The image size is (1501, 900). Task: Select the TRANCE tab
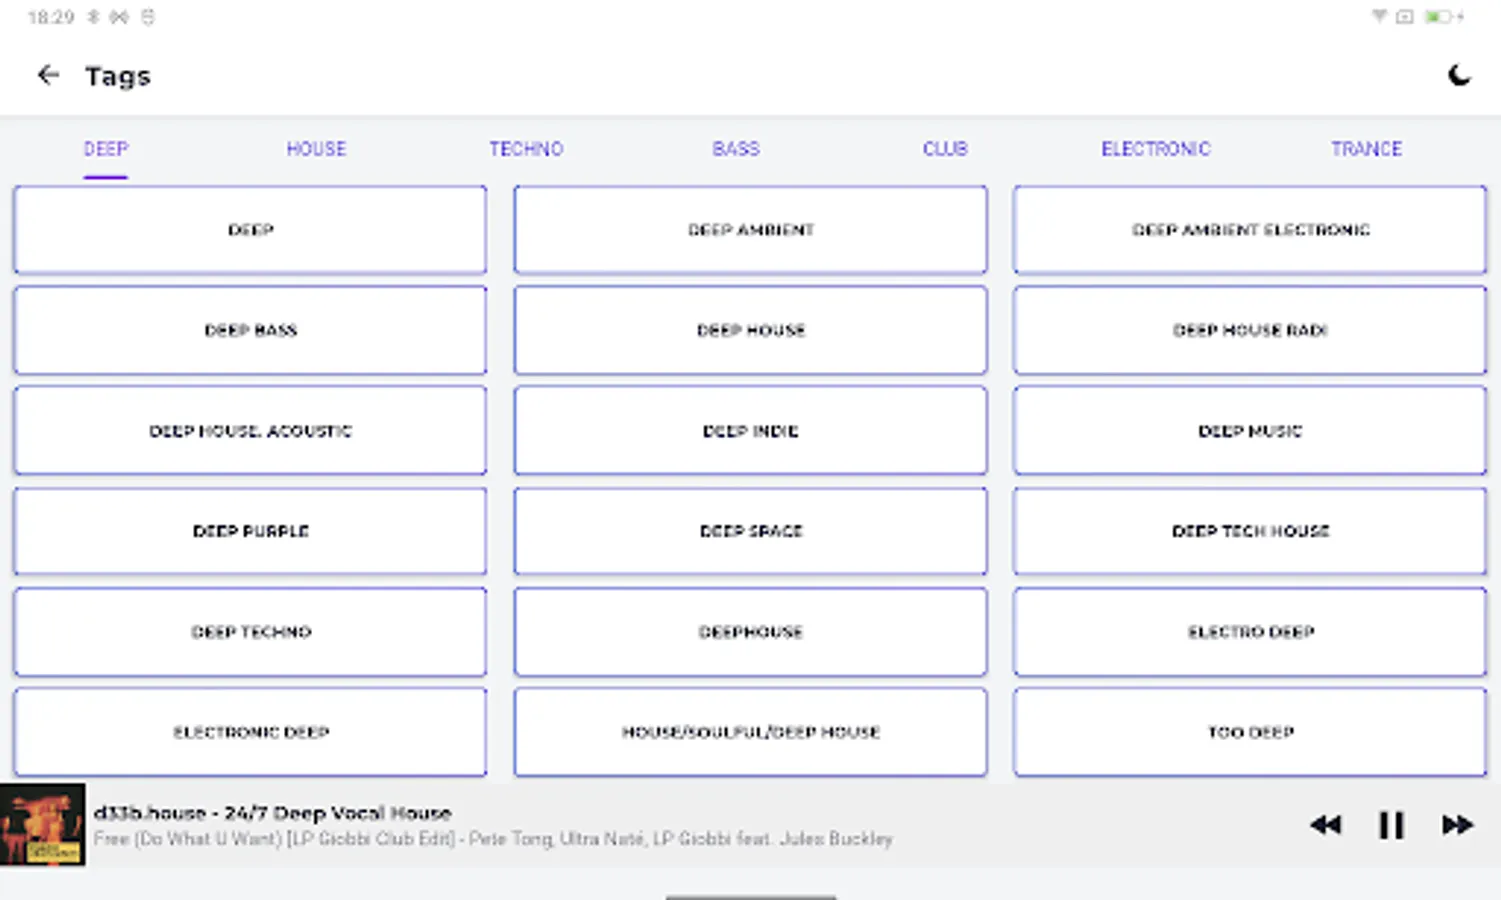coord(1366,149)
